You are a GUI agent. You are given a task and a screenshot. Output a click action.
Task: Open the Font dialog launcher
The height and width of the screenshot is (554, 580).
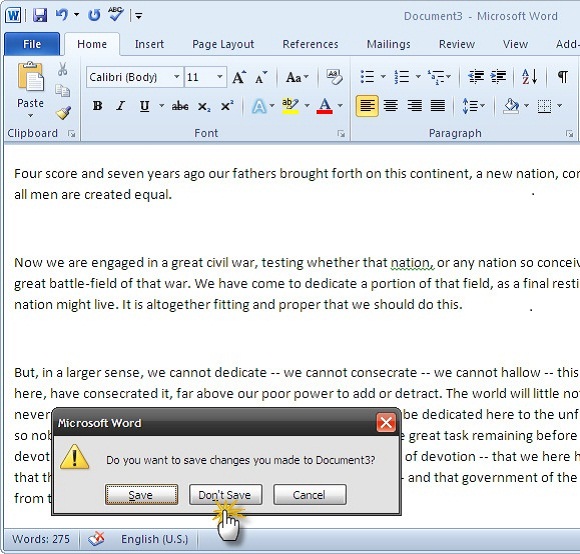click(341, 134)
